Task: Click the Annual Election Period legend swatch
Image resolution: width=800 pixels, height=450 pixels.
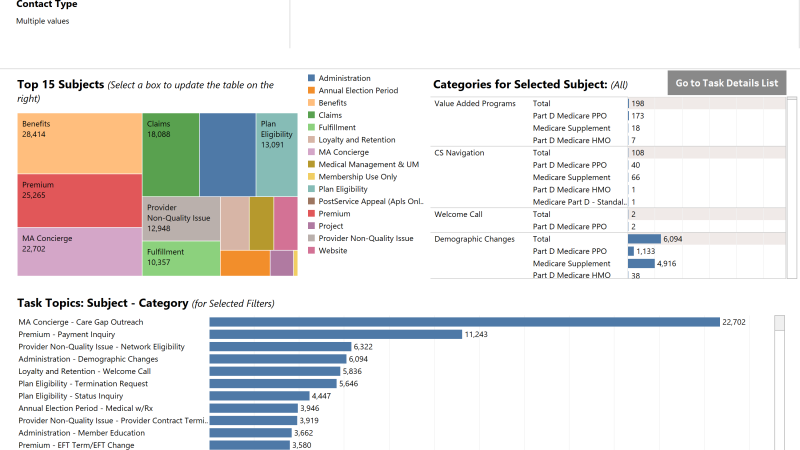Action: pyautogui.click(x=311, y=90)
